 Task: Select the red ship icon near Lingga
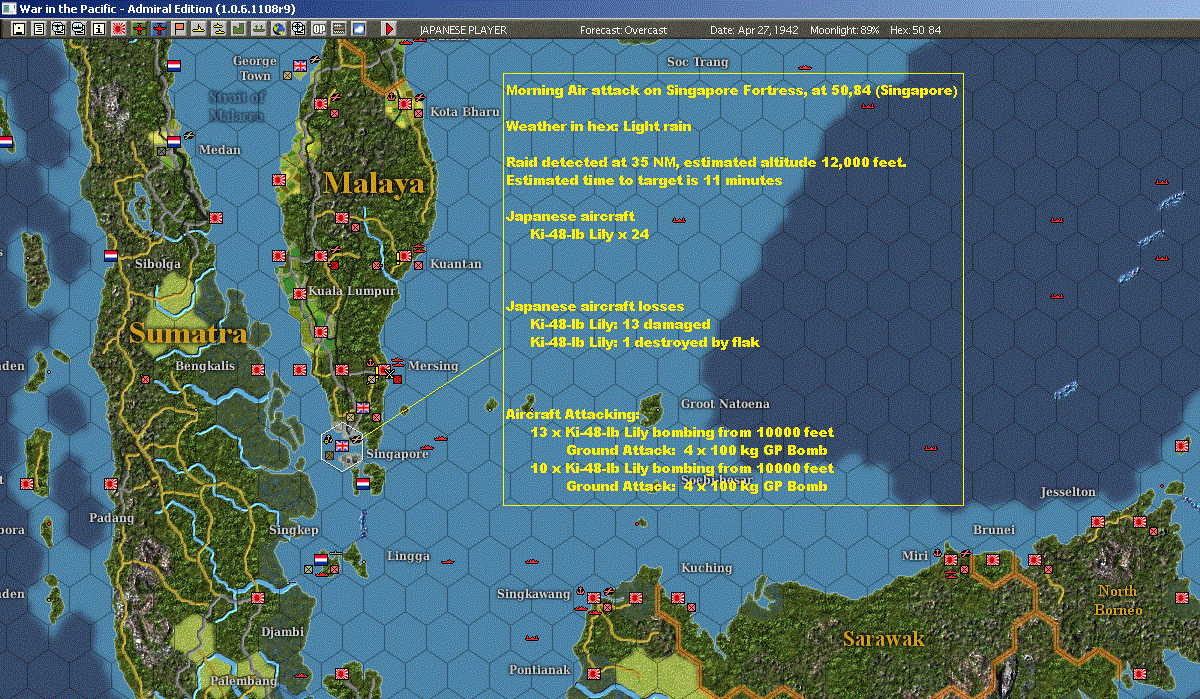(448, 560)
